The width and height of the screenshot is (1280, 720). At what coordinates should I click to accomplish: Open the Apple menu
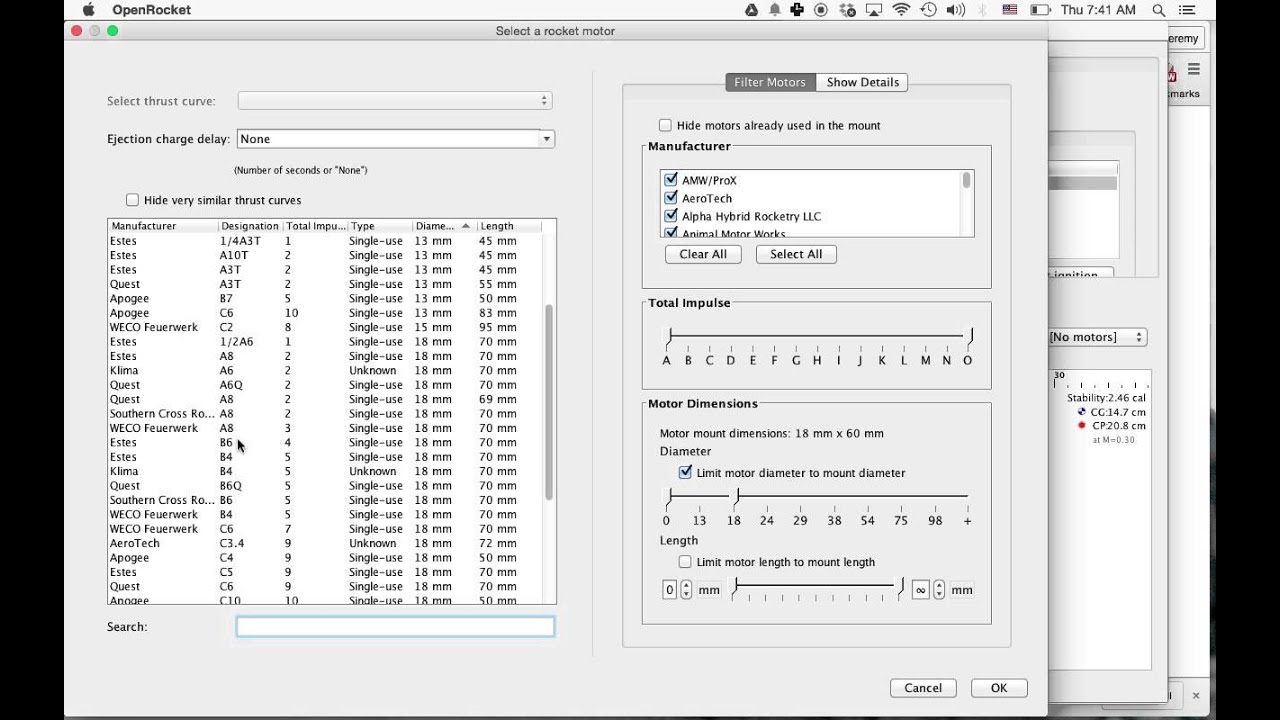[x=88, y=10]
